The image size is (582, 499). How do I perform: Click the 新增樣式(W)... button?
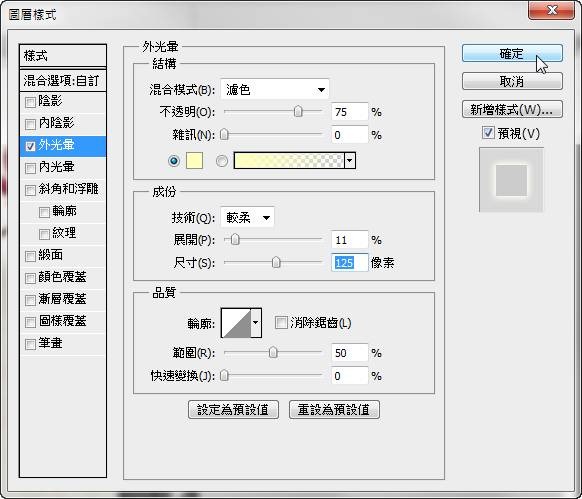(512, 109)
